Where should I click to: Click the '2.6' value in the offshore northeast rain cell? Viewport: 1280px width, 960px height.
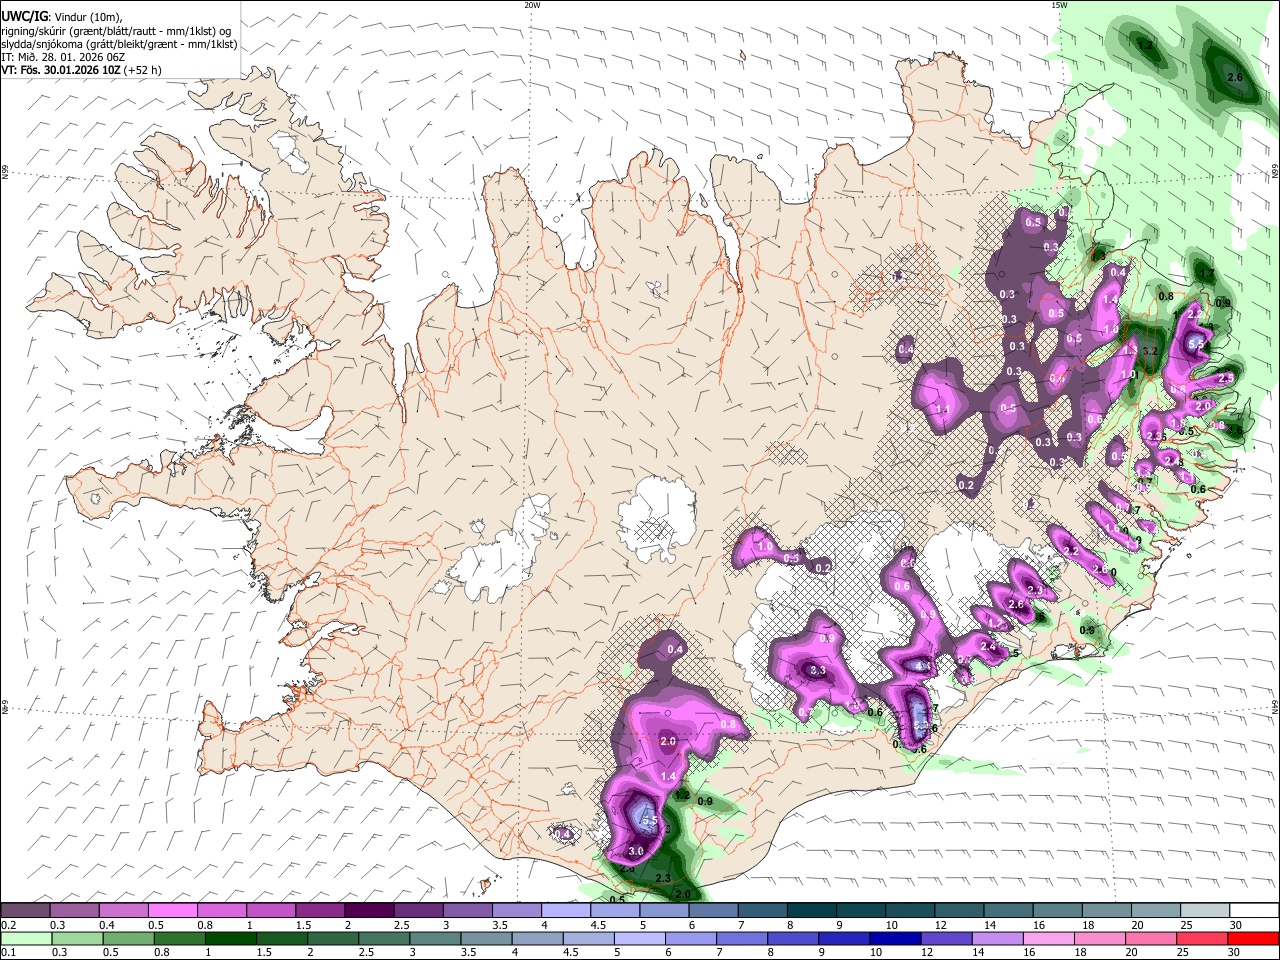(1234, 77)
